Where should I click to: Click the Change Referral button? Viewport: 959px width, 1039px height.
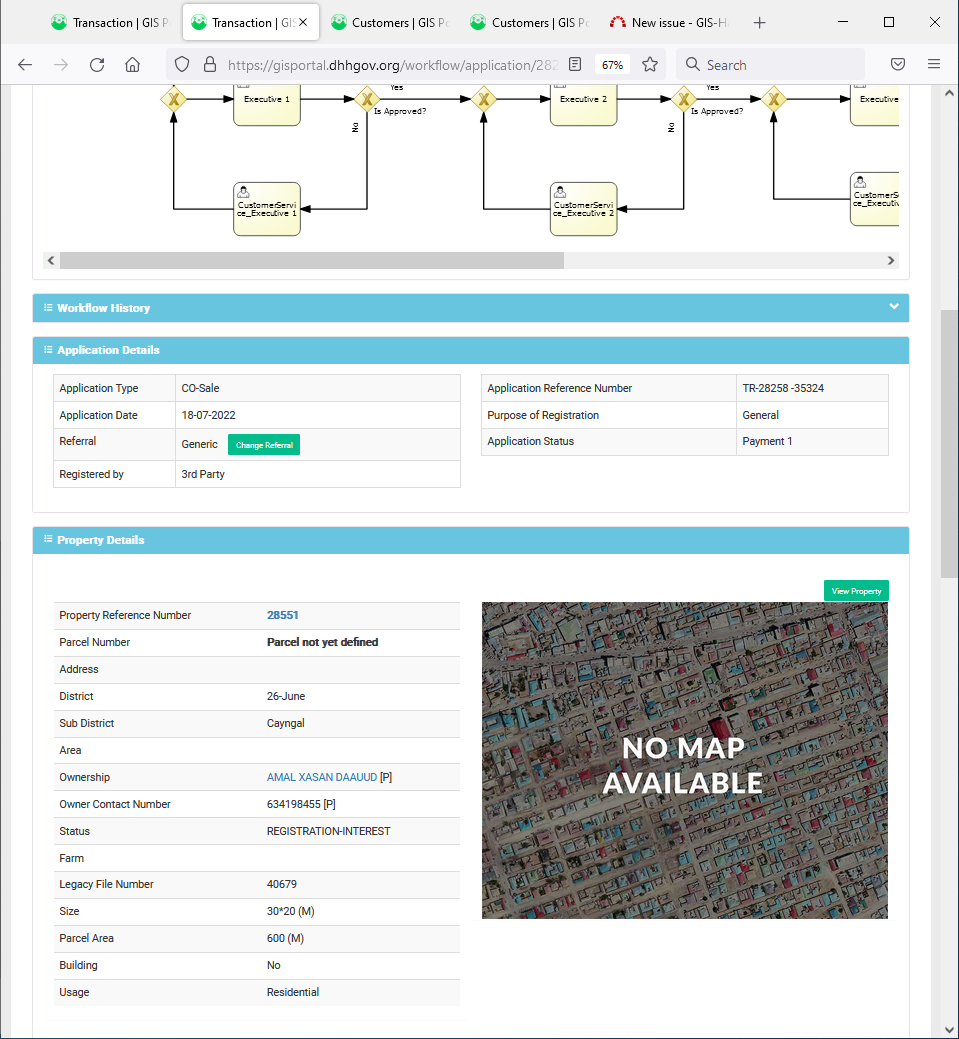[x=264, y=445]
